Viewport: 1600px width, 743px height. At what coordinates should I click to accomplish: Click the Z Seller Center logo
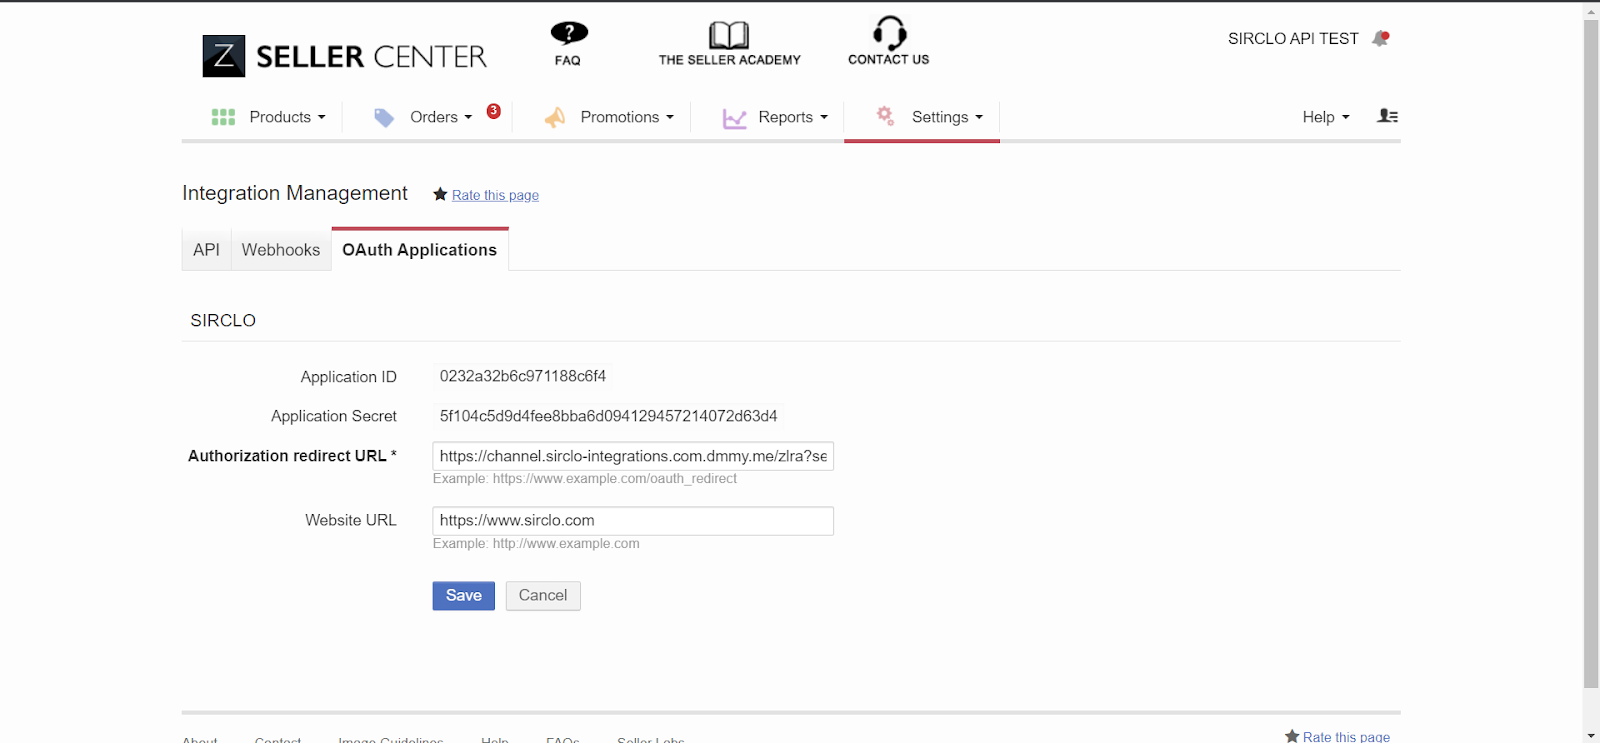[x=344, y=56]
